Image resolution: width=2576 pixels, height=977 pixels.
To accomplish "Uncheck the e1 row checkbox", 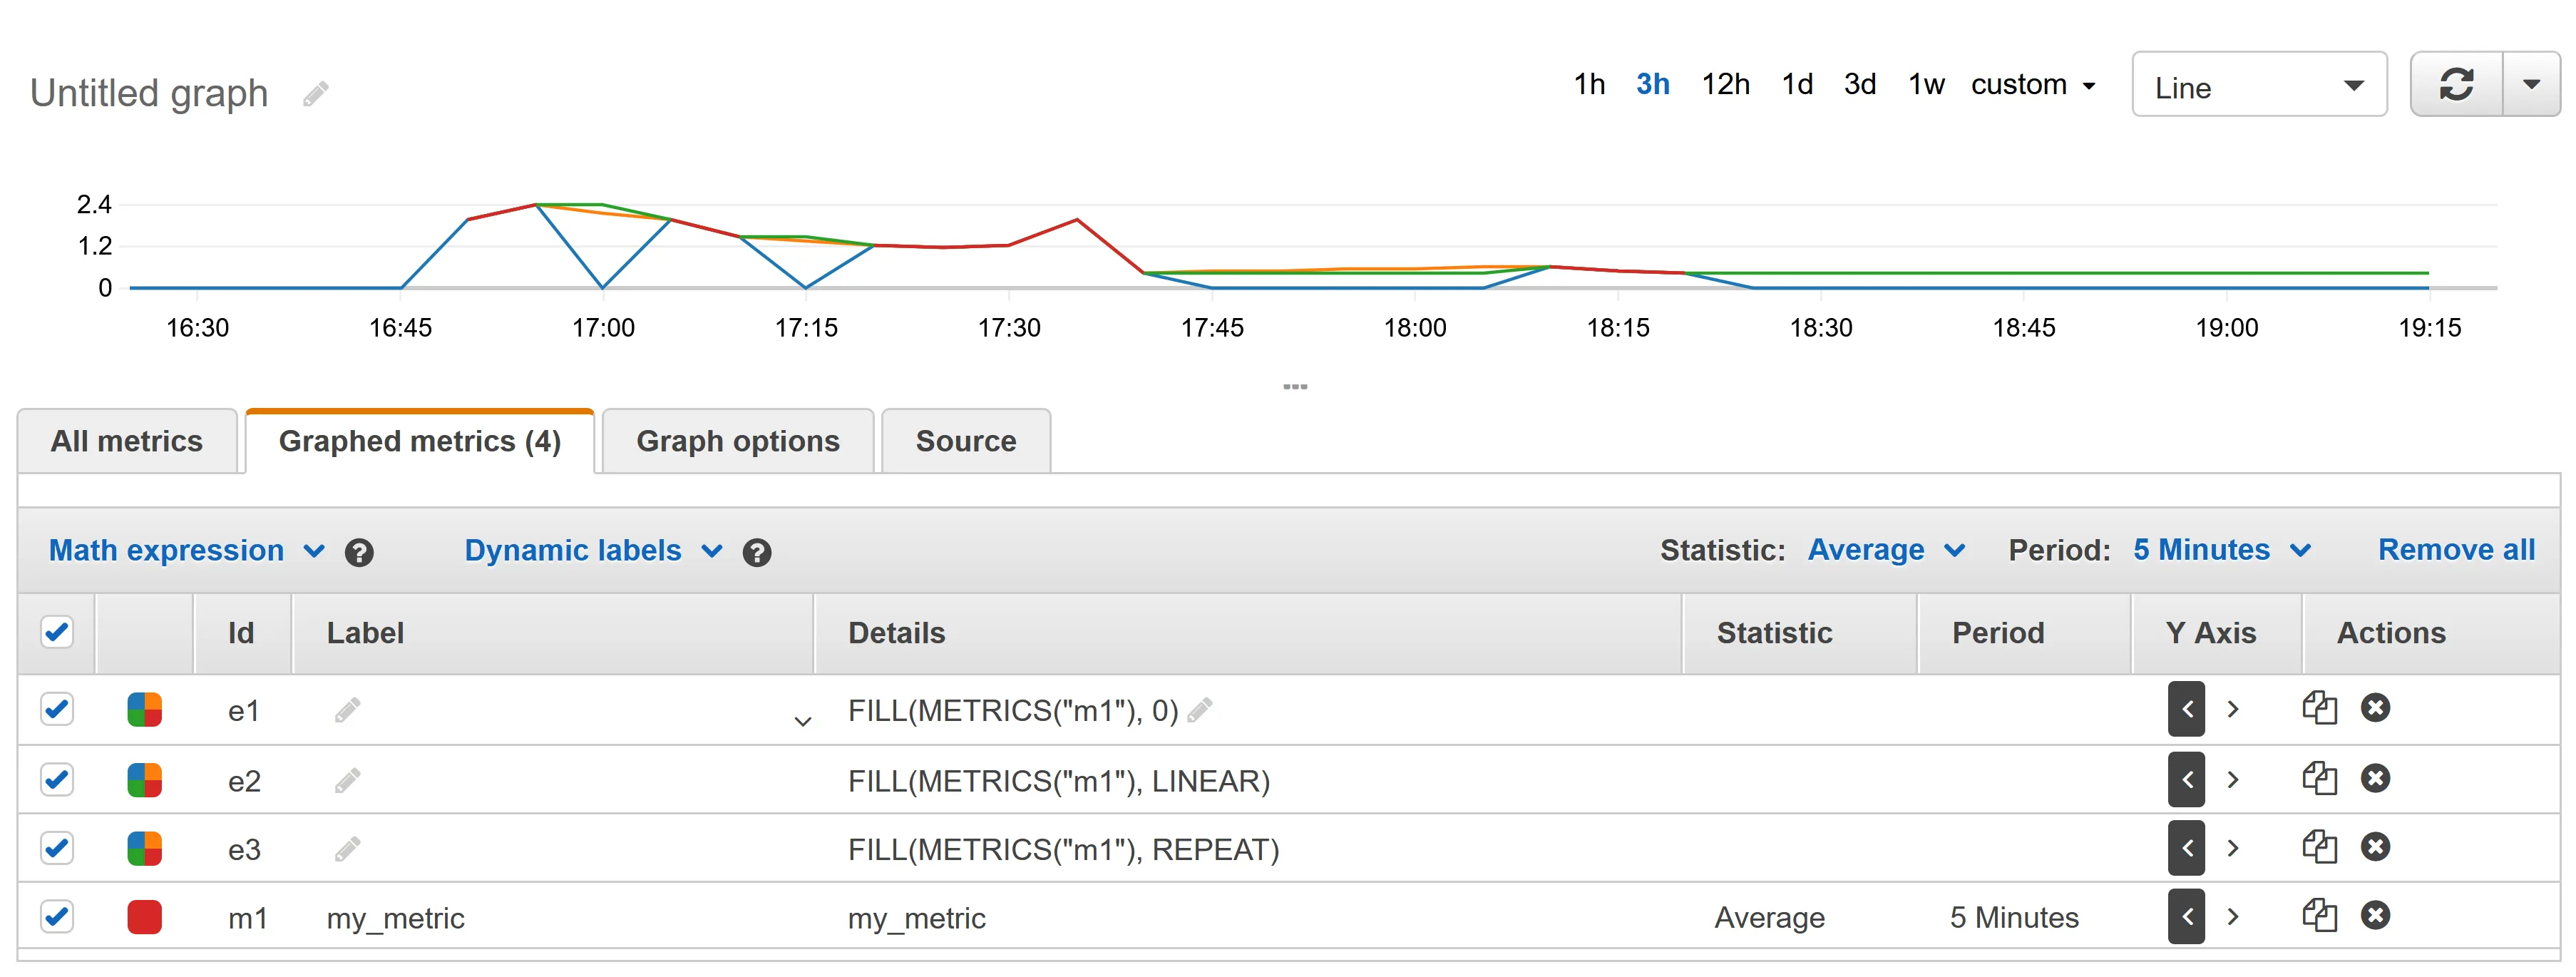I will point(57,709).
